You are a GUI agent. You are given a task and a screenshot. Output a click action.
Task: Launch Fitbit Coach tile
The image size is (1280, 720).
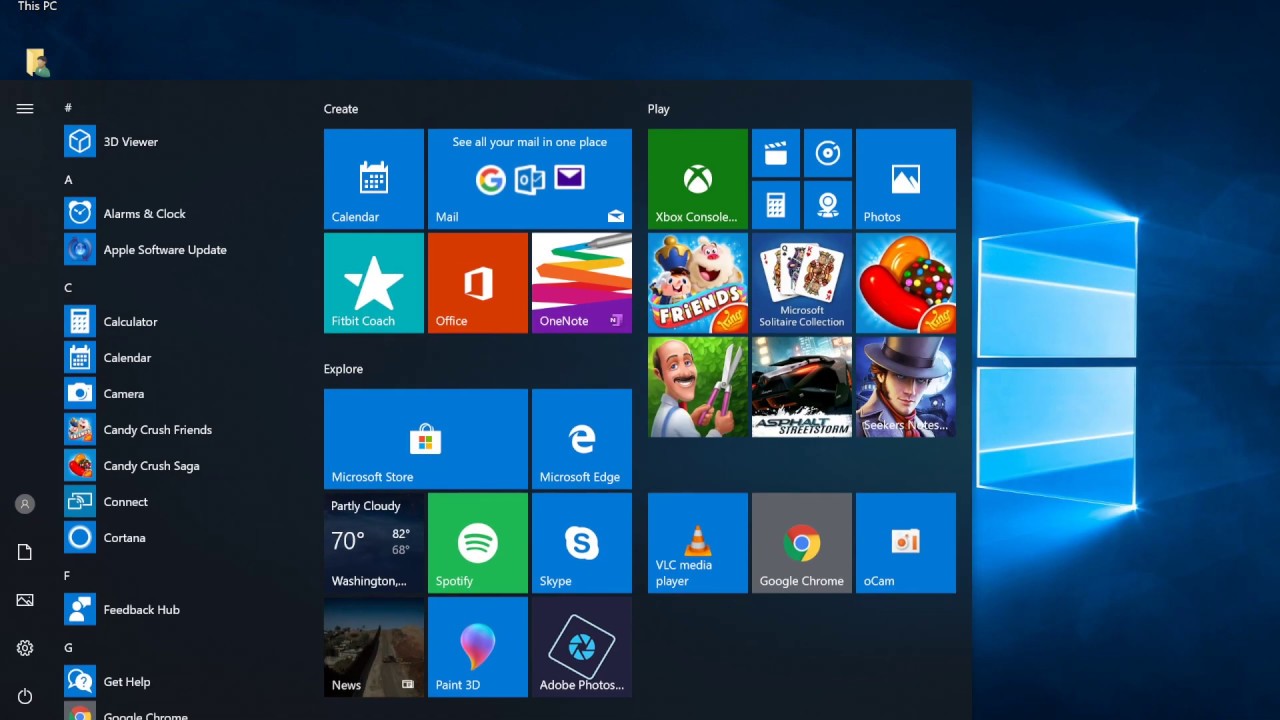click(374, 283)
